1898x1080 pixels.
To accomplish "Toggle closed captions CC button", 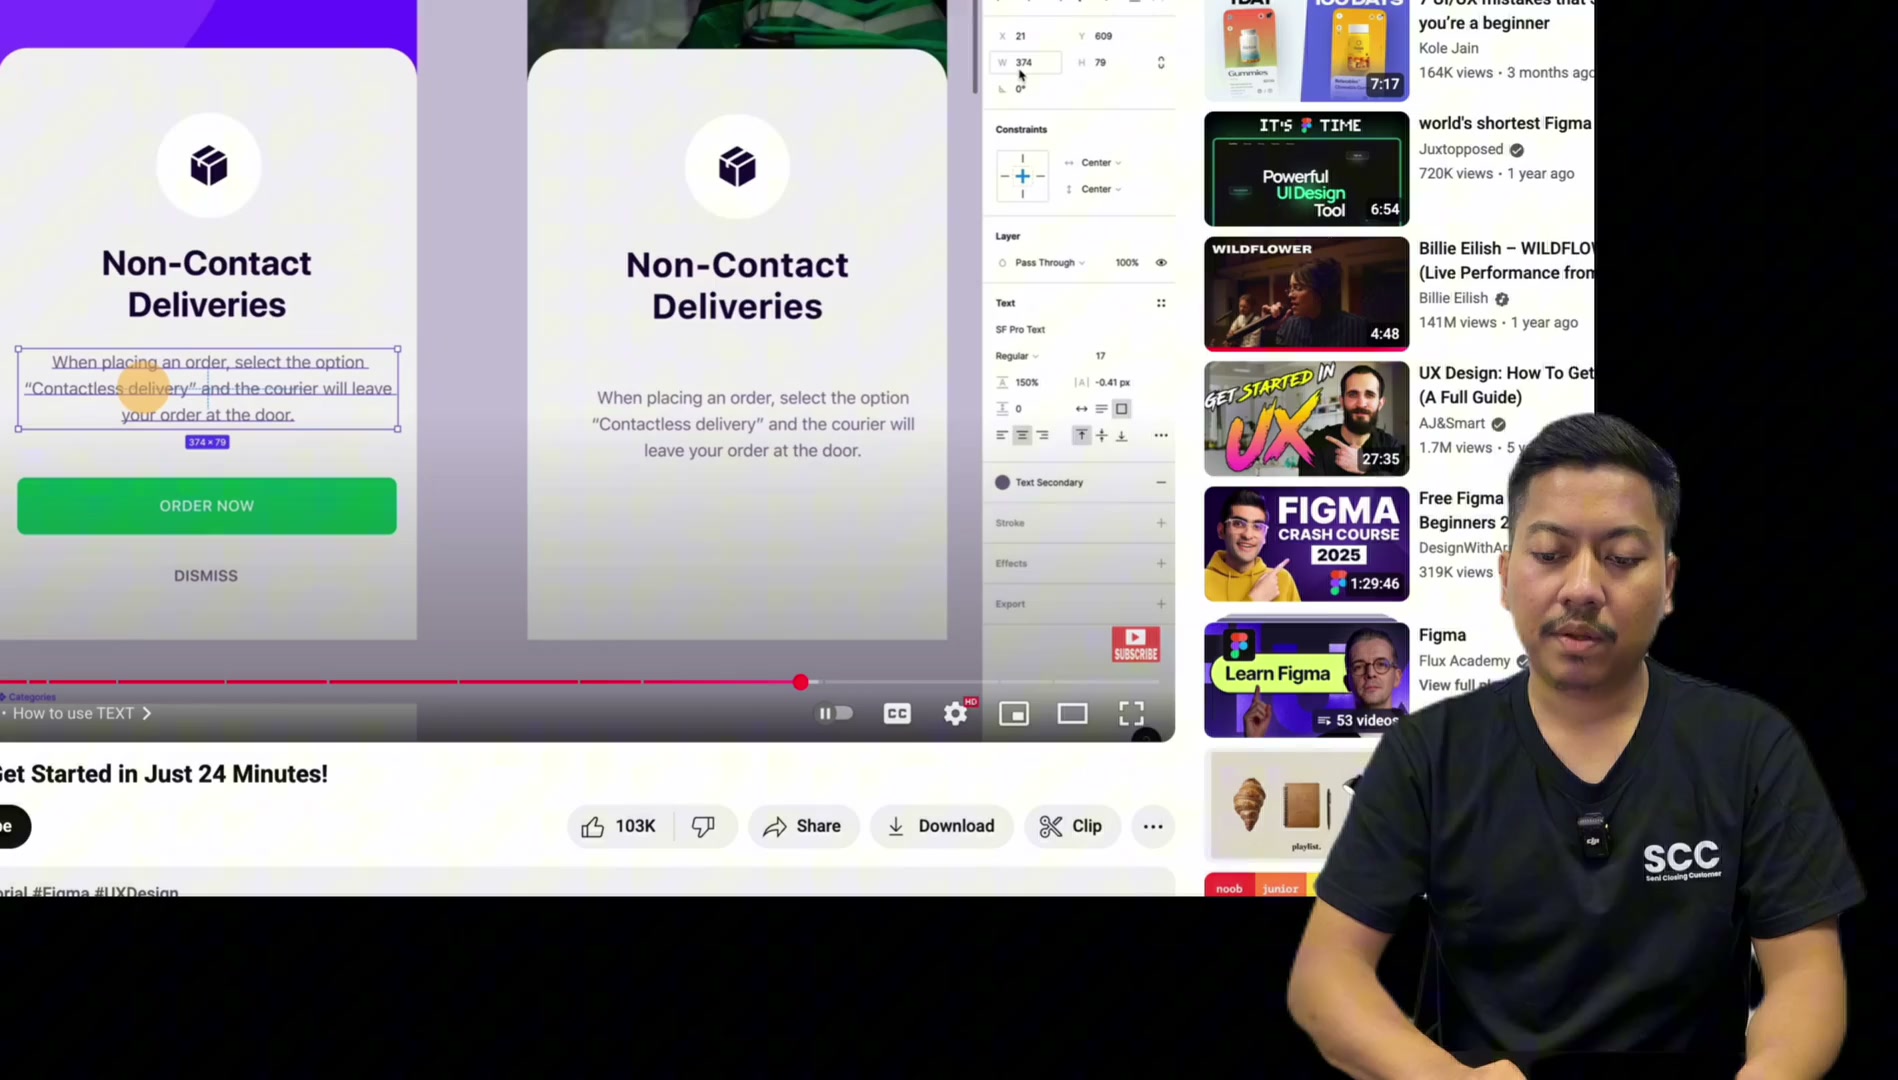I will tap(897, 713).
